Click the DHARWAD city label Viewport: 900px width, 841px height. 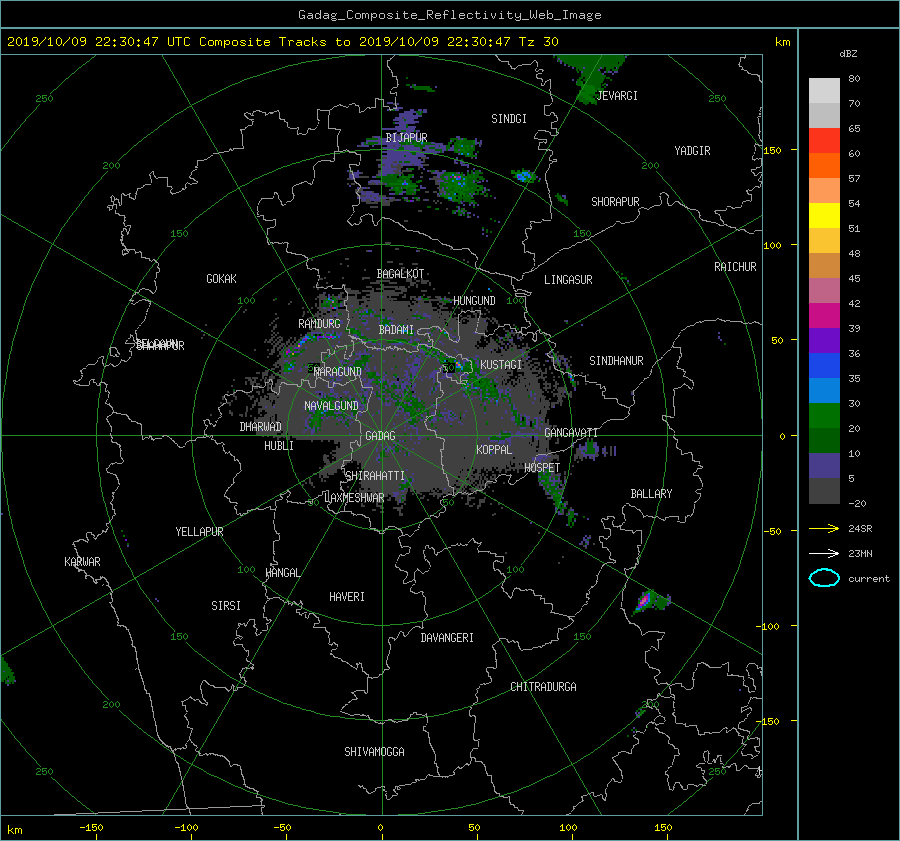tap(260, 427)
